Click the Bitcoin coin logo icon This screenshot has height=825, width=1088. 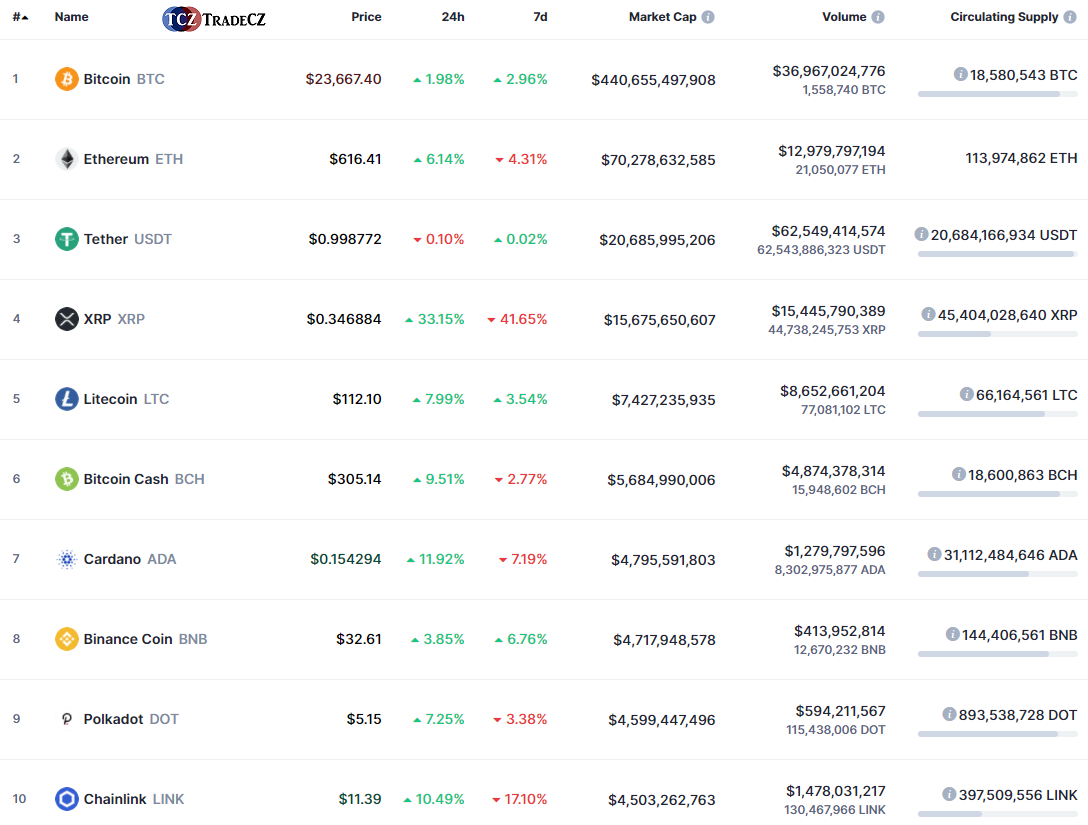[x=67, y=79]
